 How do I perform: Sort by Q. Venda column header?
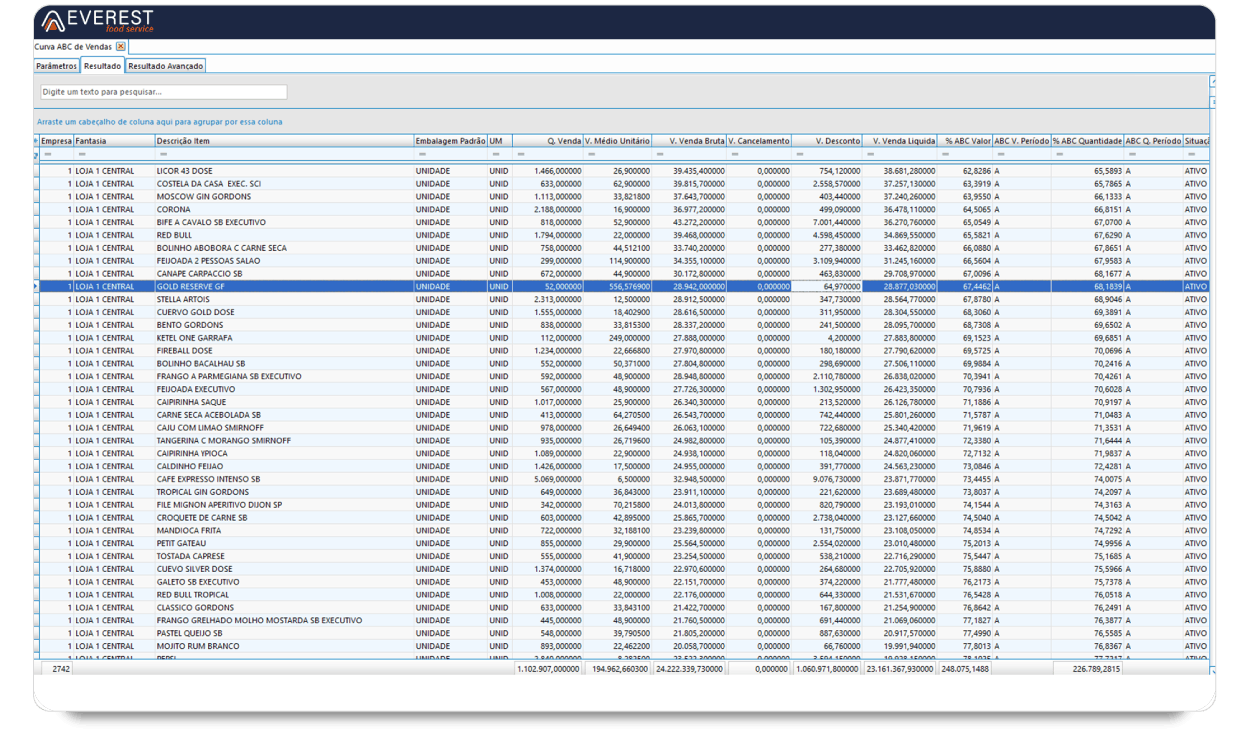548,141
